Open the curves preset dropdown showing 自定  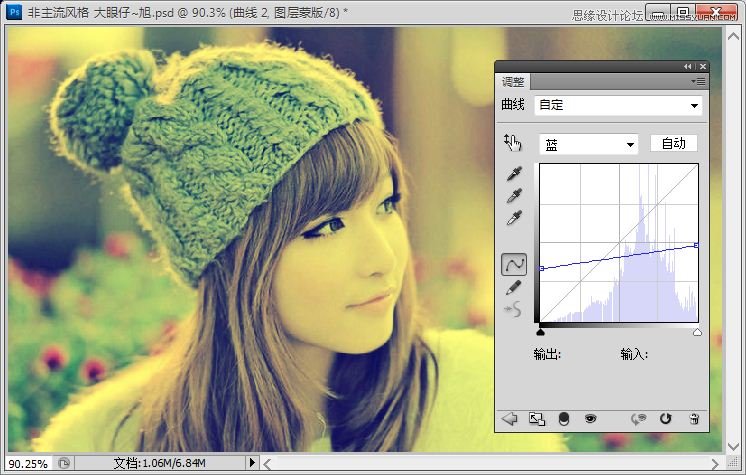point(618,105)
